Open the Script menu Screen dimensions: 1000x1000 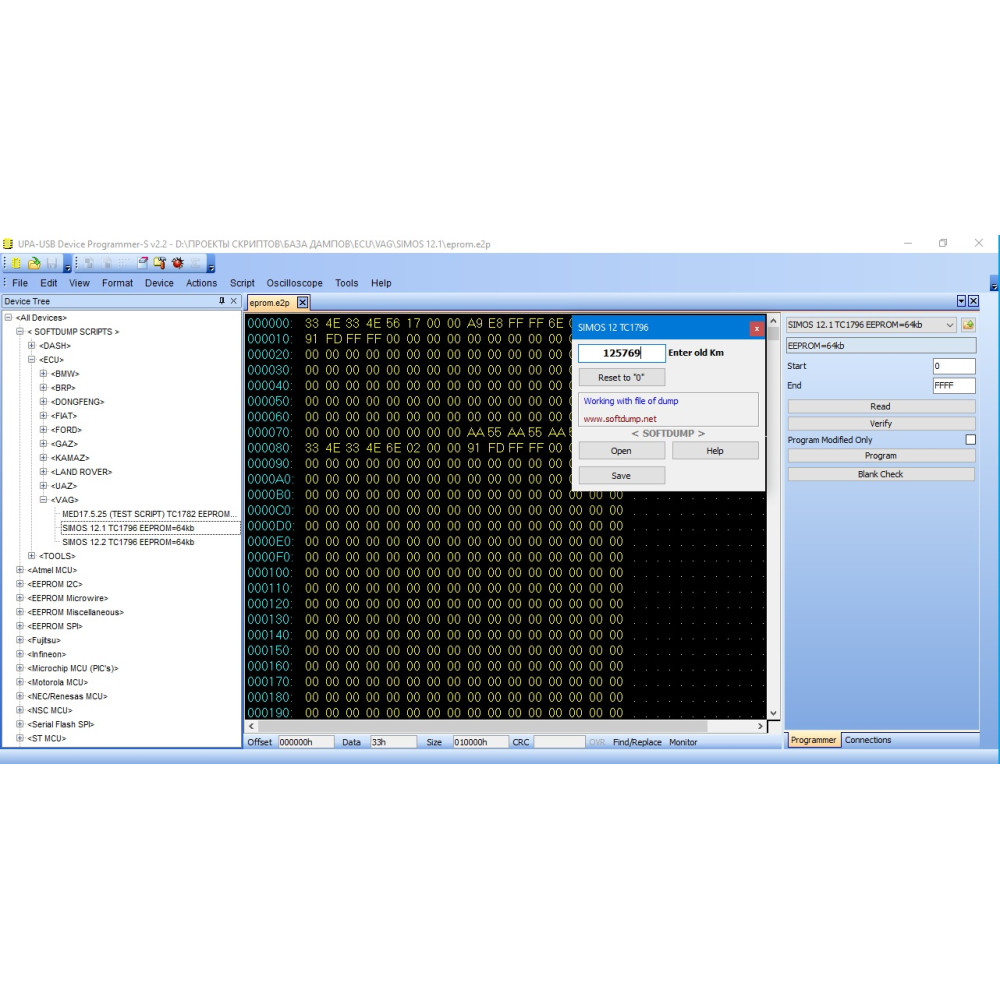242,283
